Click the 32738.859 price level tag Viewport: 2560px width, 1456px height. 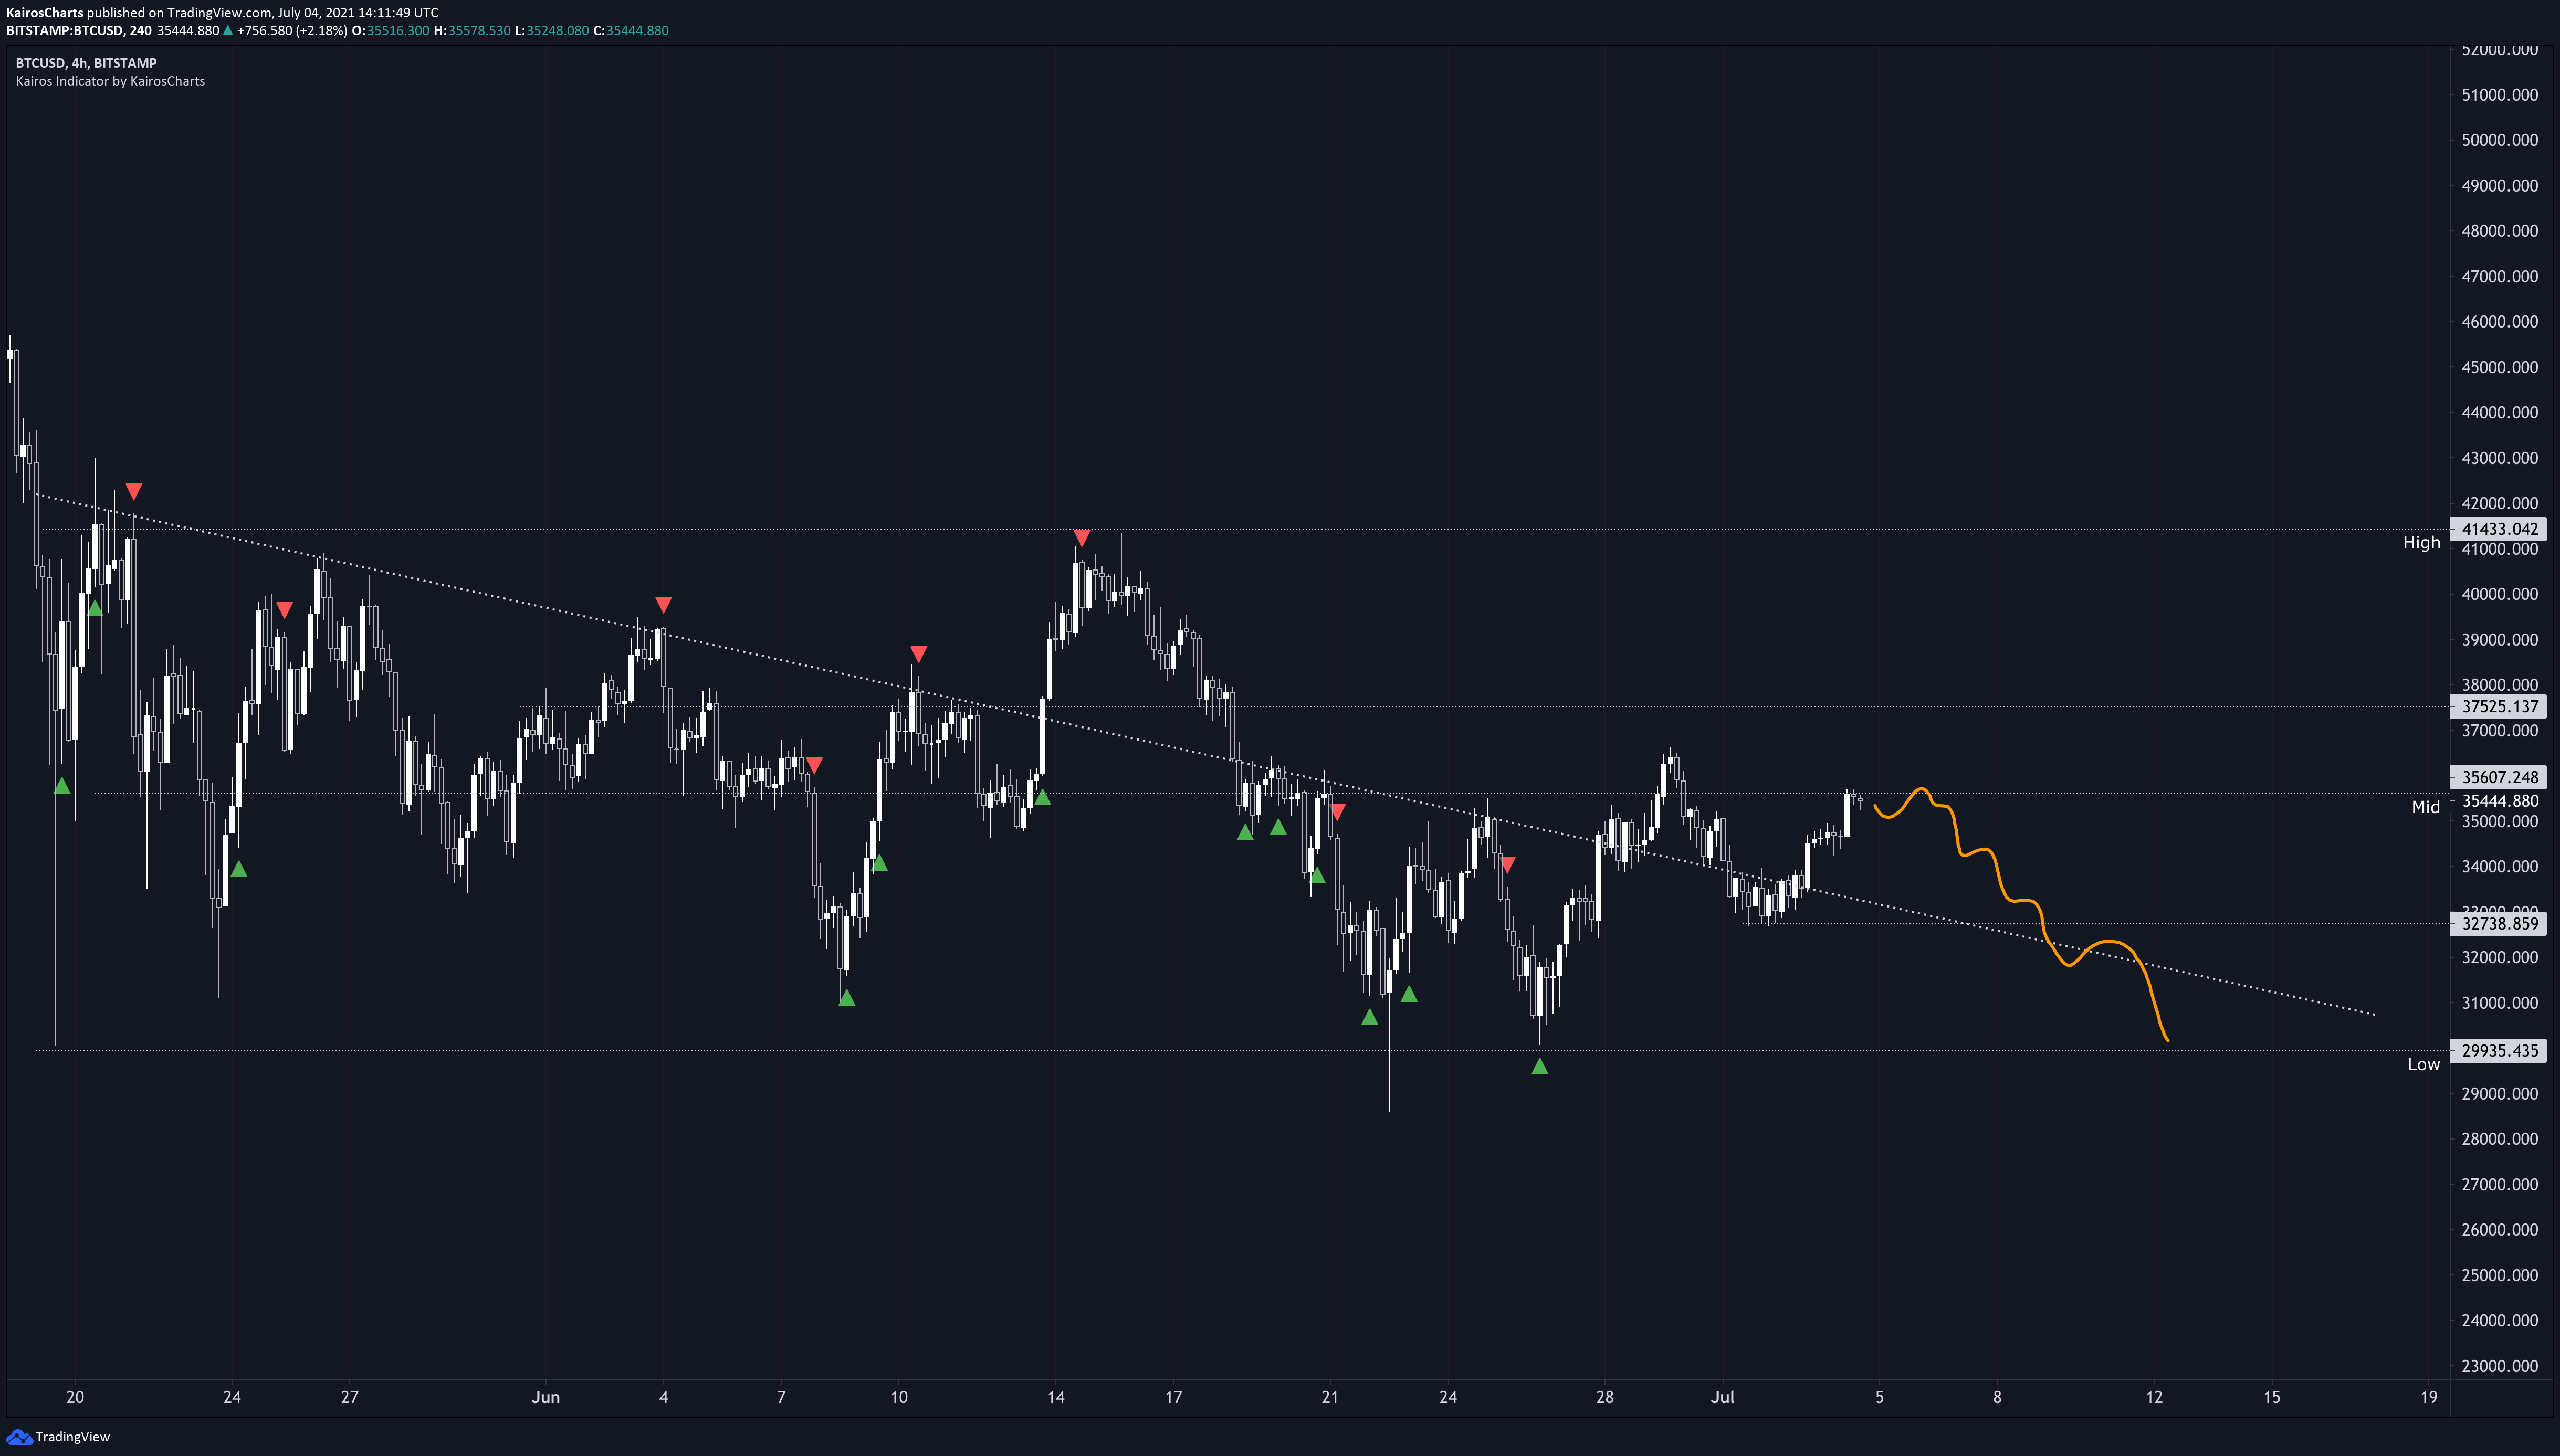(2498, 924)
